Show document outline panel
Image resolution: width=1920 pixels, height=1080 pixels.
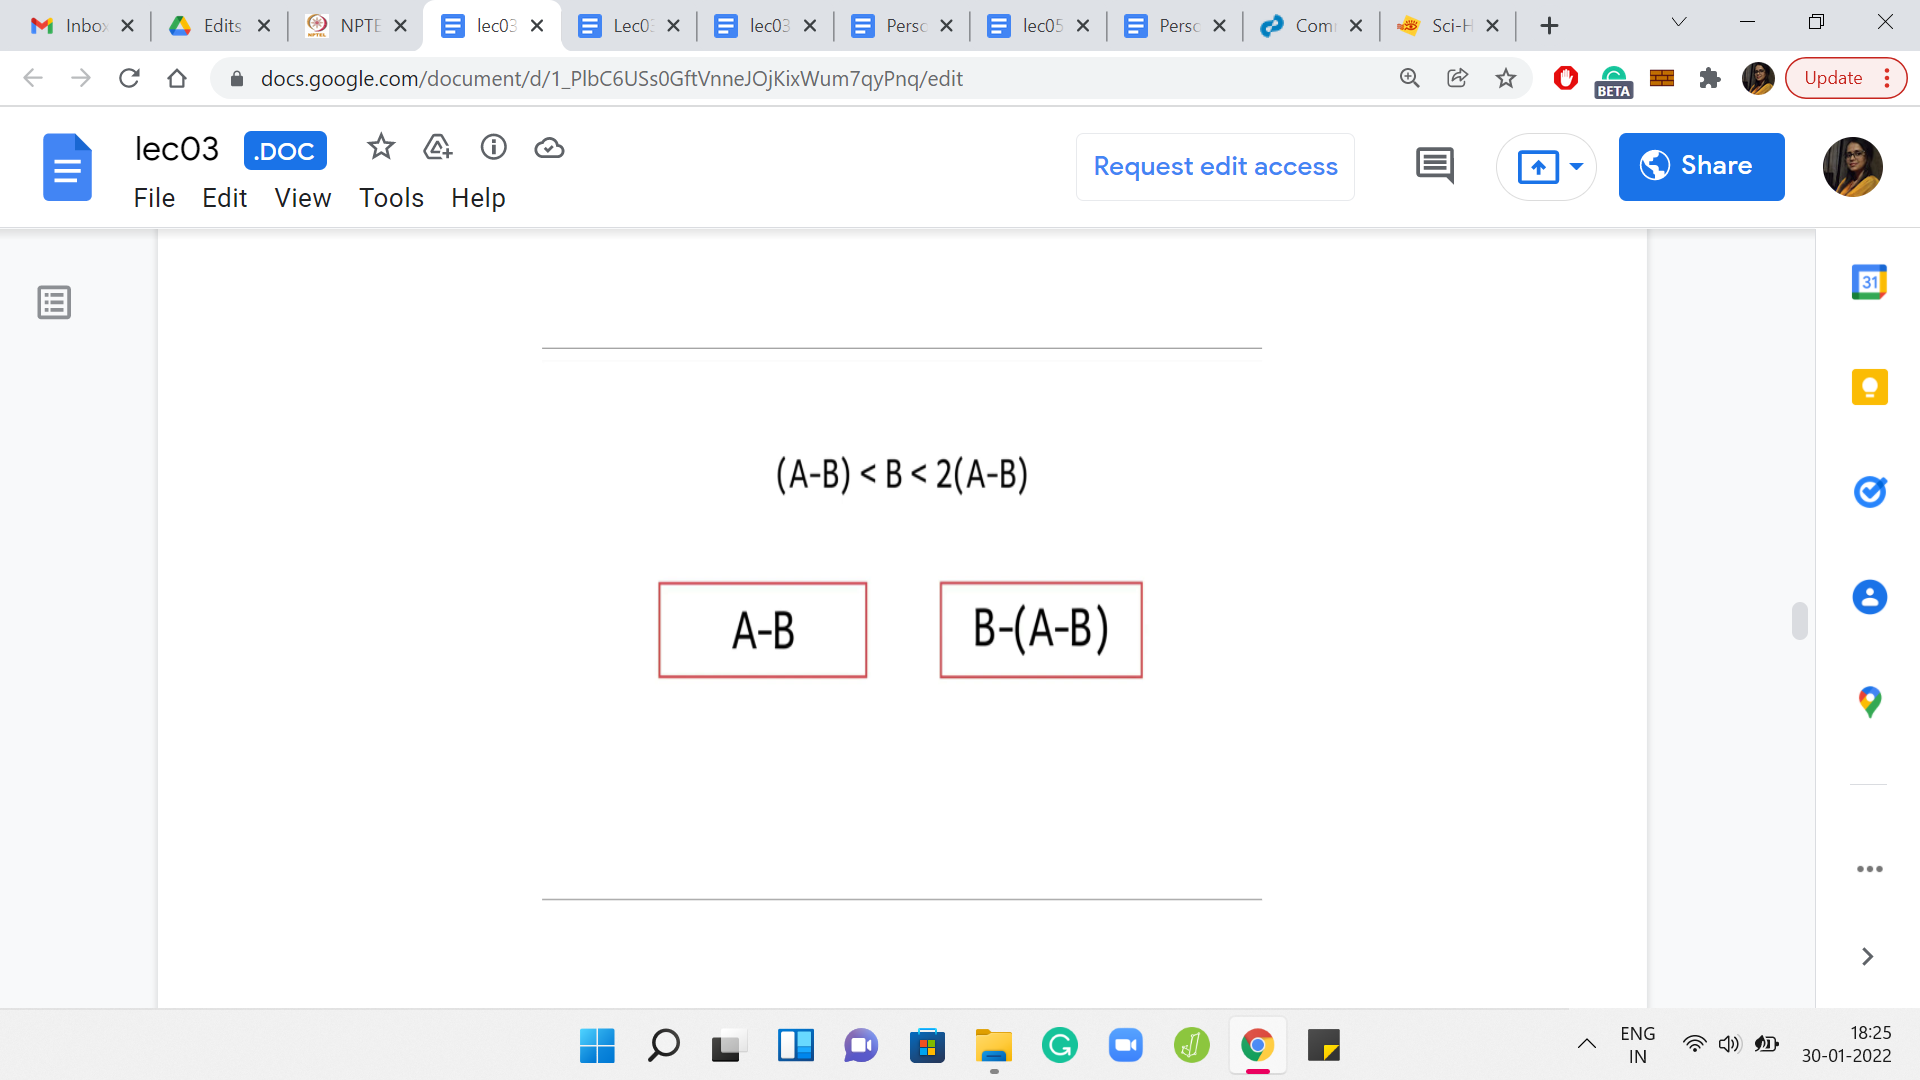54,302
